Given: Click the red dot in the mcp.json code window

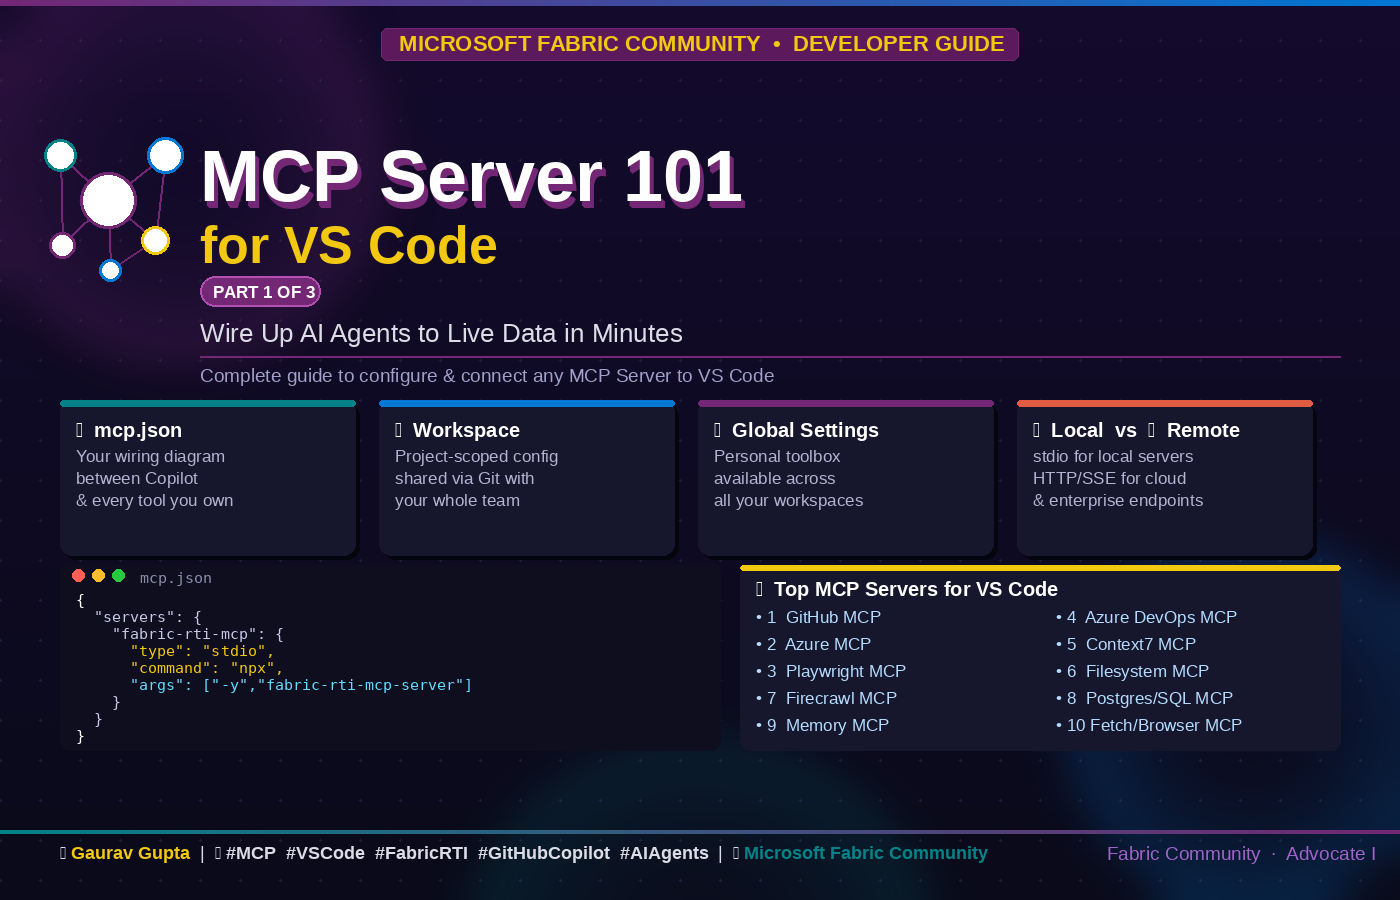Looking at the screenshot, I should (x=78, y=575).
